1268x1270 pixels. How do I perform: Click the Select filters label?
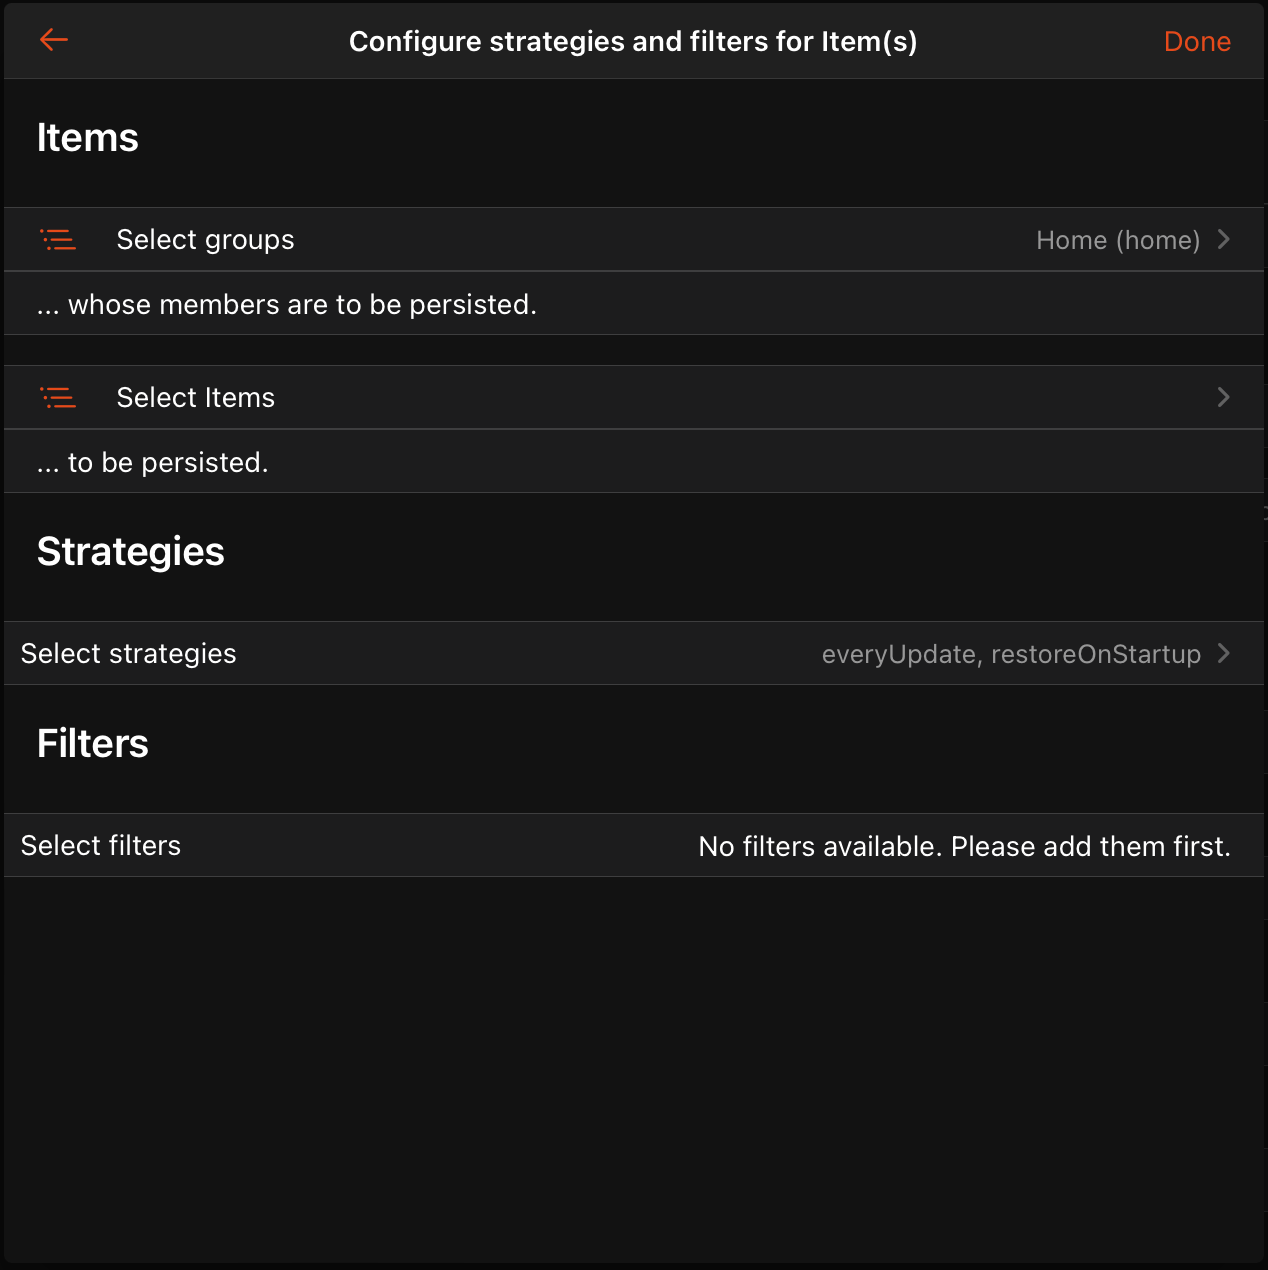(101, 846)
